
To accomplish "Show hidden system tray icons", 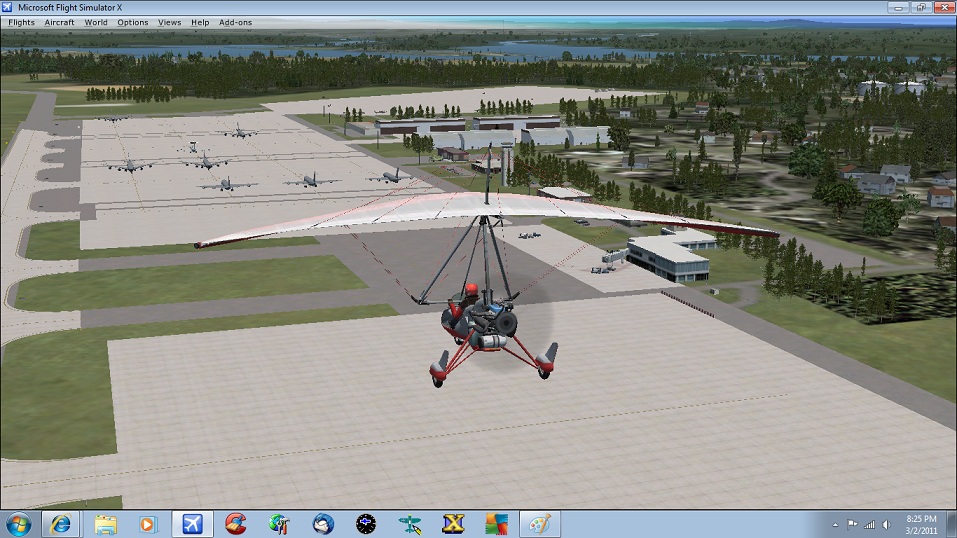I will tap(835, 524).
